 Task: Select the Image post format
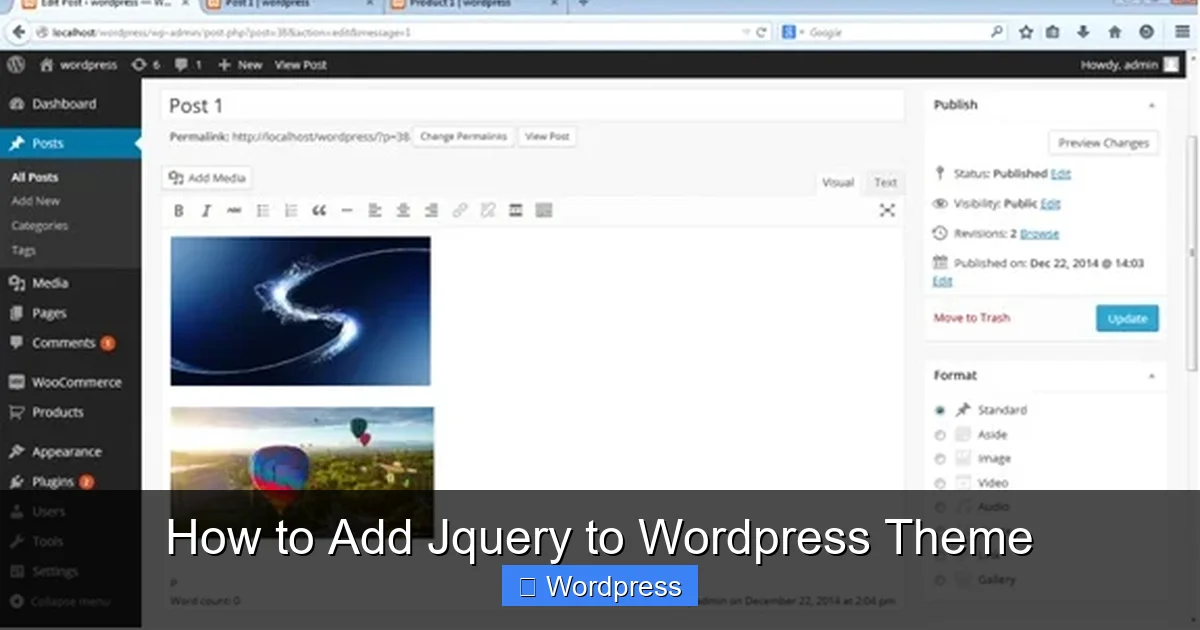click(x=940, y=459)
